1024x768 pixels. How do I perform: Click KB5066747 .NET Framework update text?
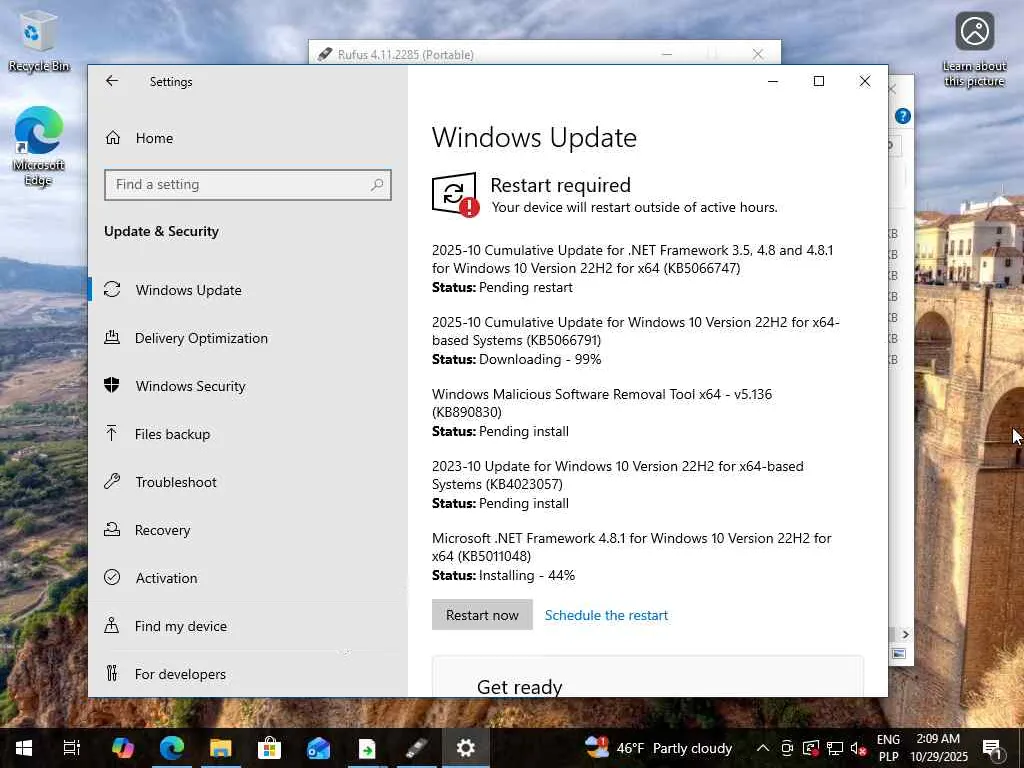pyautogui.click(x=632, y=259)
